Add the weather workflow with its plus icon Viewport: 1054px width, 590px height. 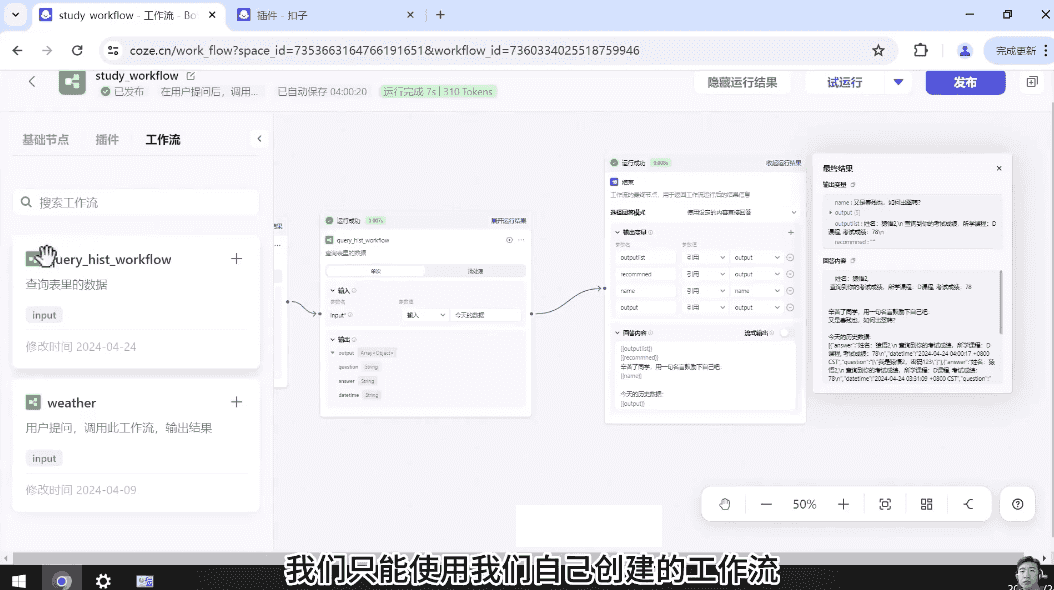pyautogui.click(x=237, y=402)
